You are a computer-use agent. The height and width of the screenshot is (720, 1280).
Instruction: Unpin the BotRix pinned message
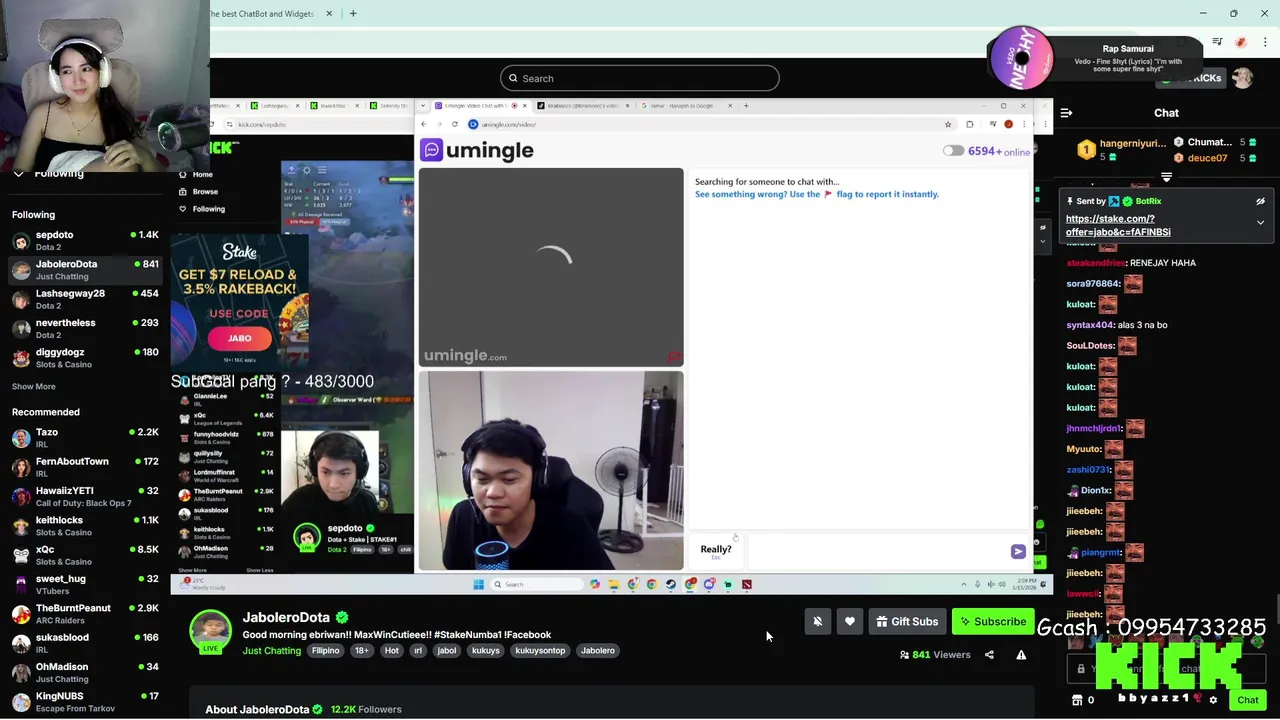pos(1260,201)
